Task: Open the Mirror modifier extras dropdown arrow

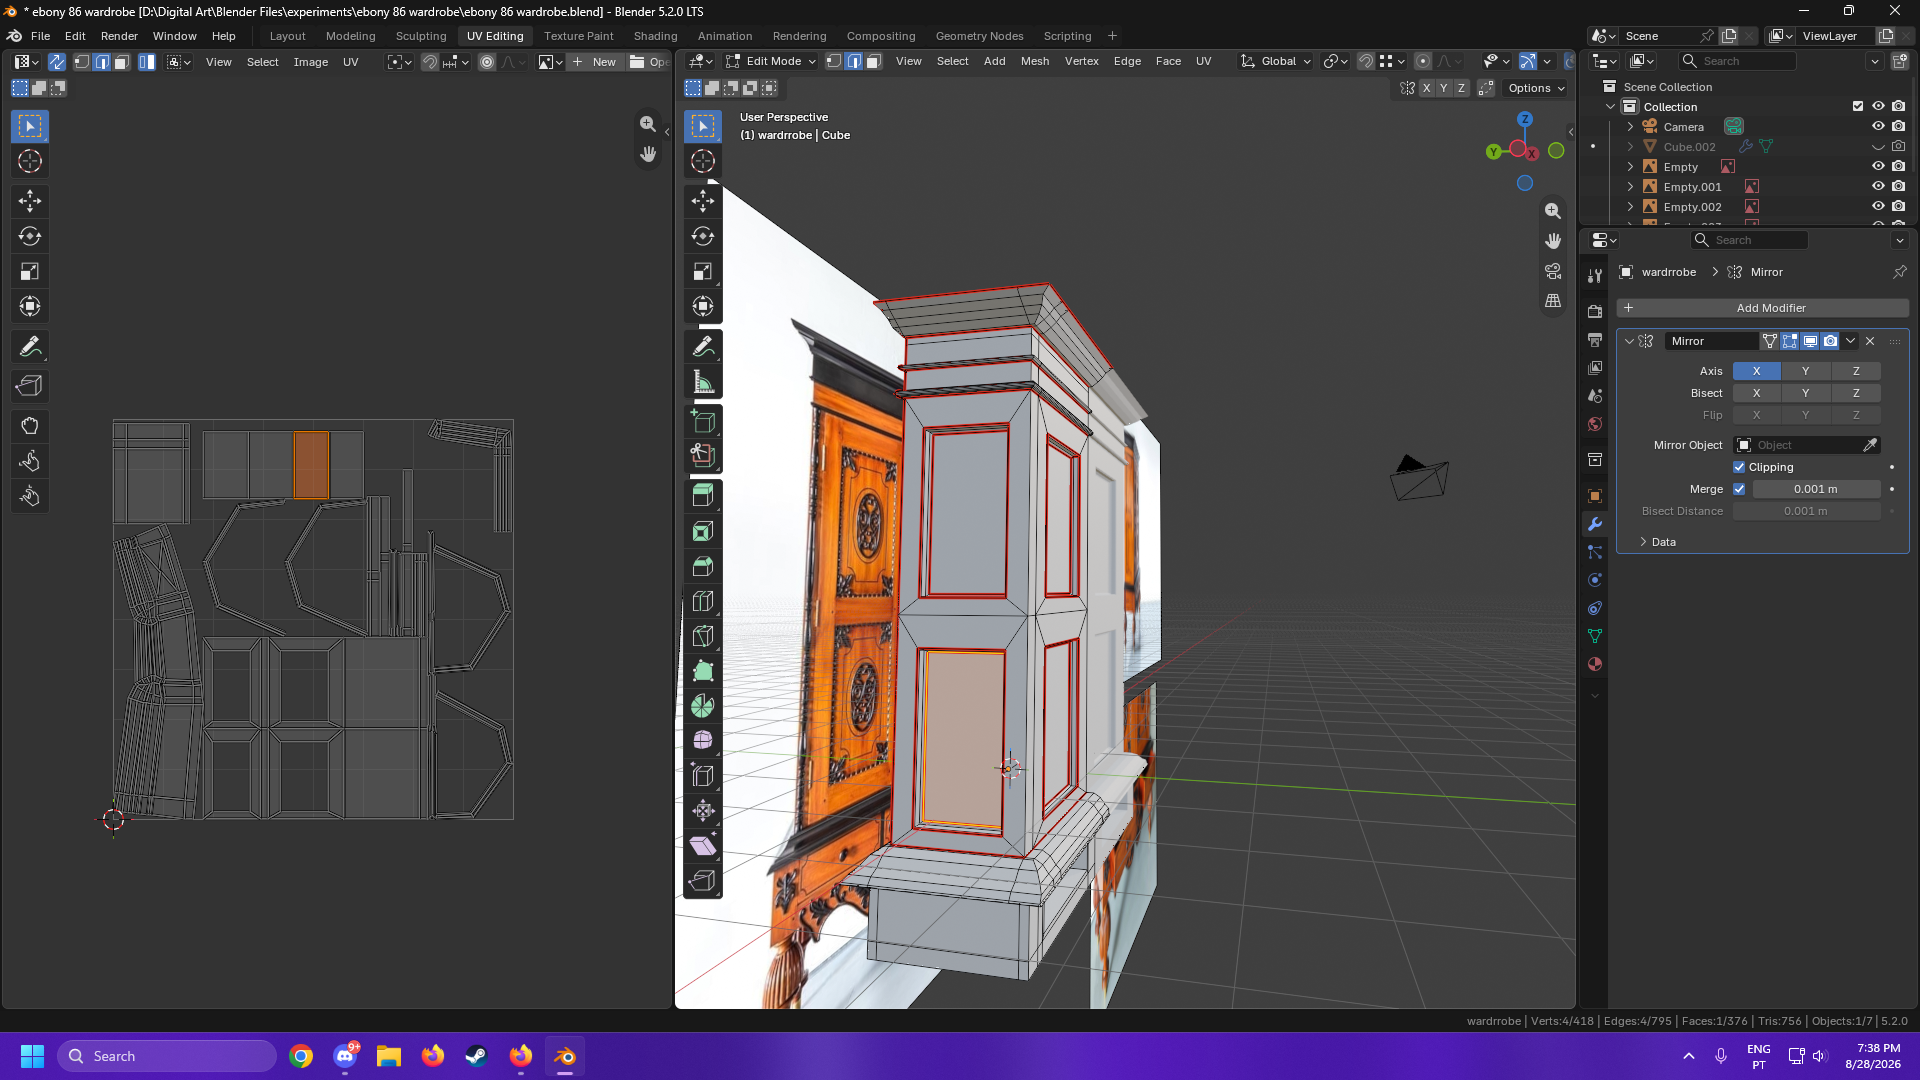Action: pyautogui.click(x=1851, y=341)
